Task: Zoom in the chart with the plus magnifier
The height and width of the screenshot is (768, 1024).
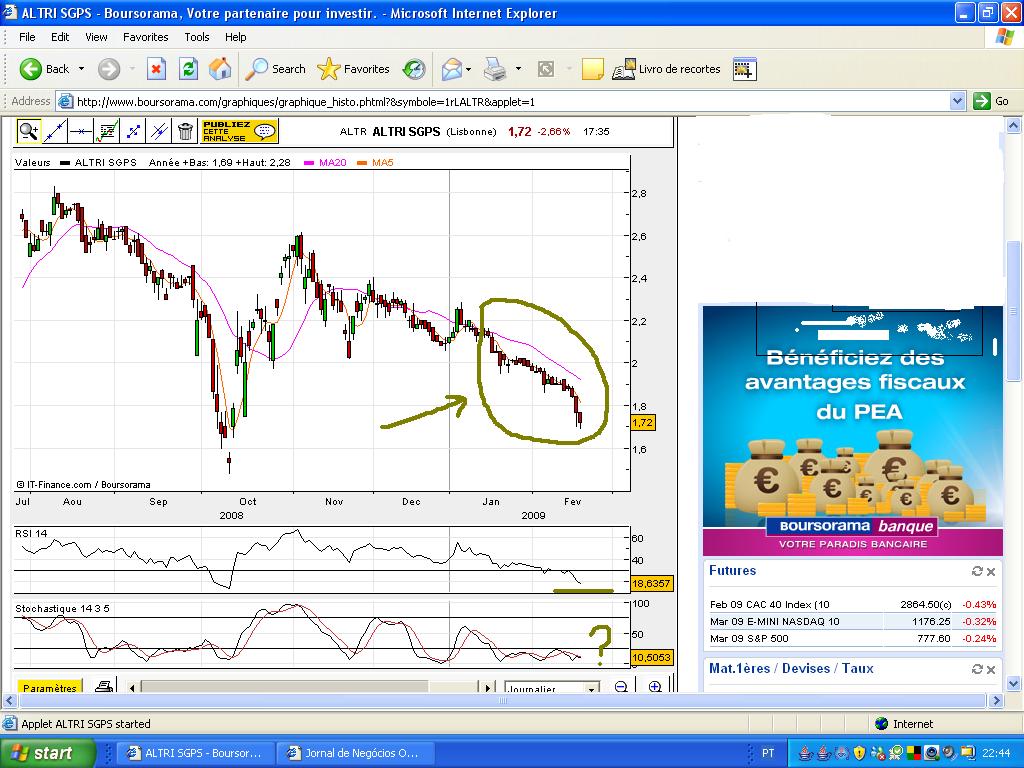Action: (655, 686)
